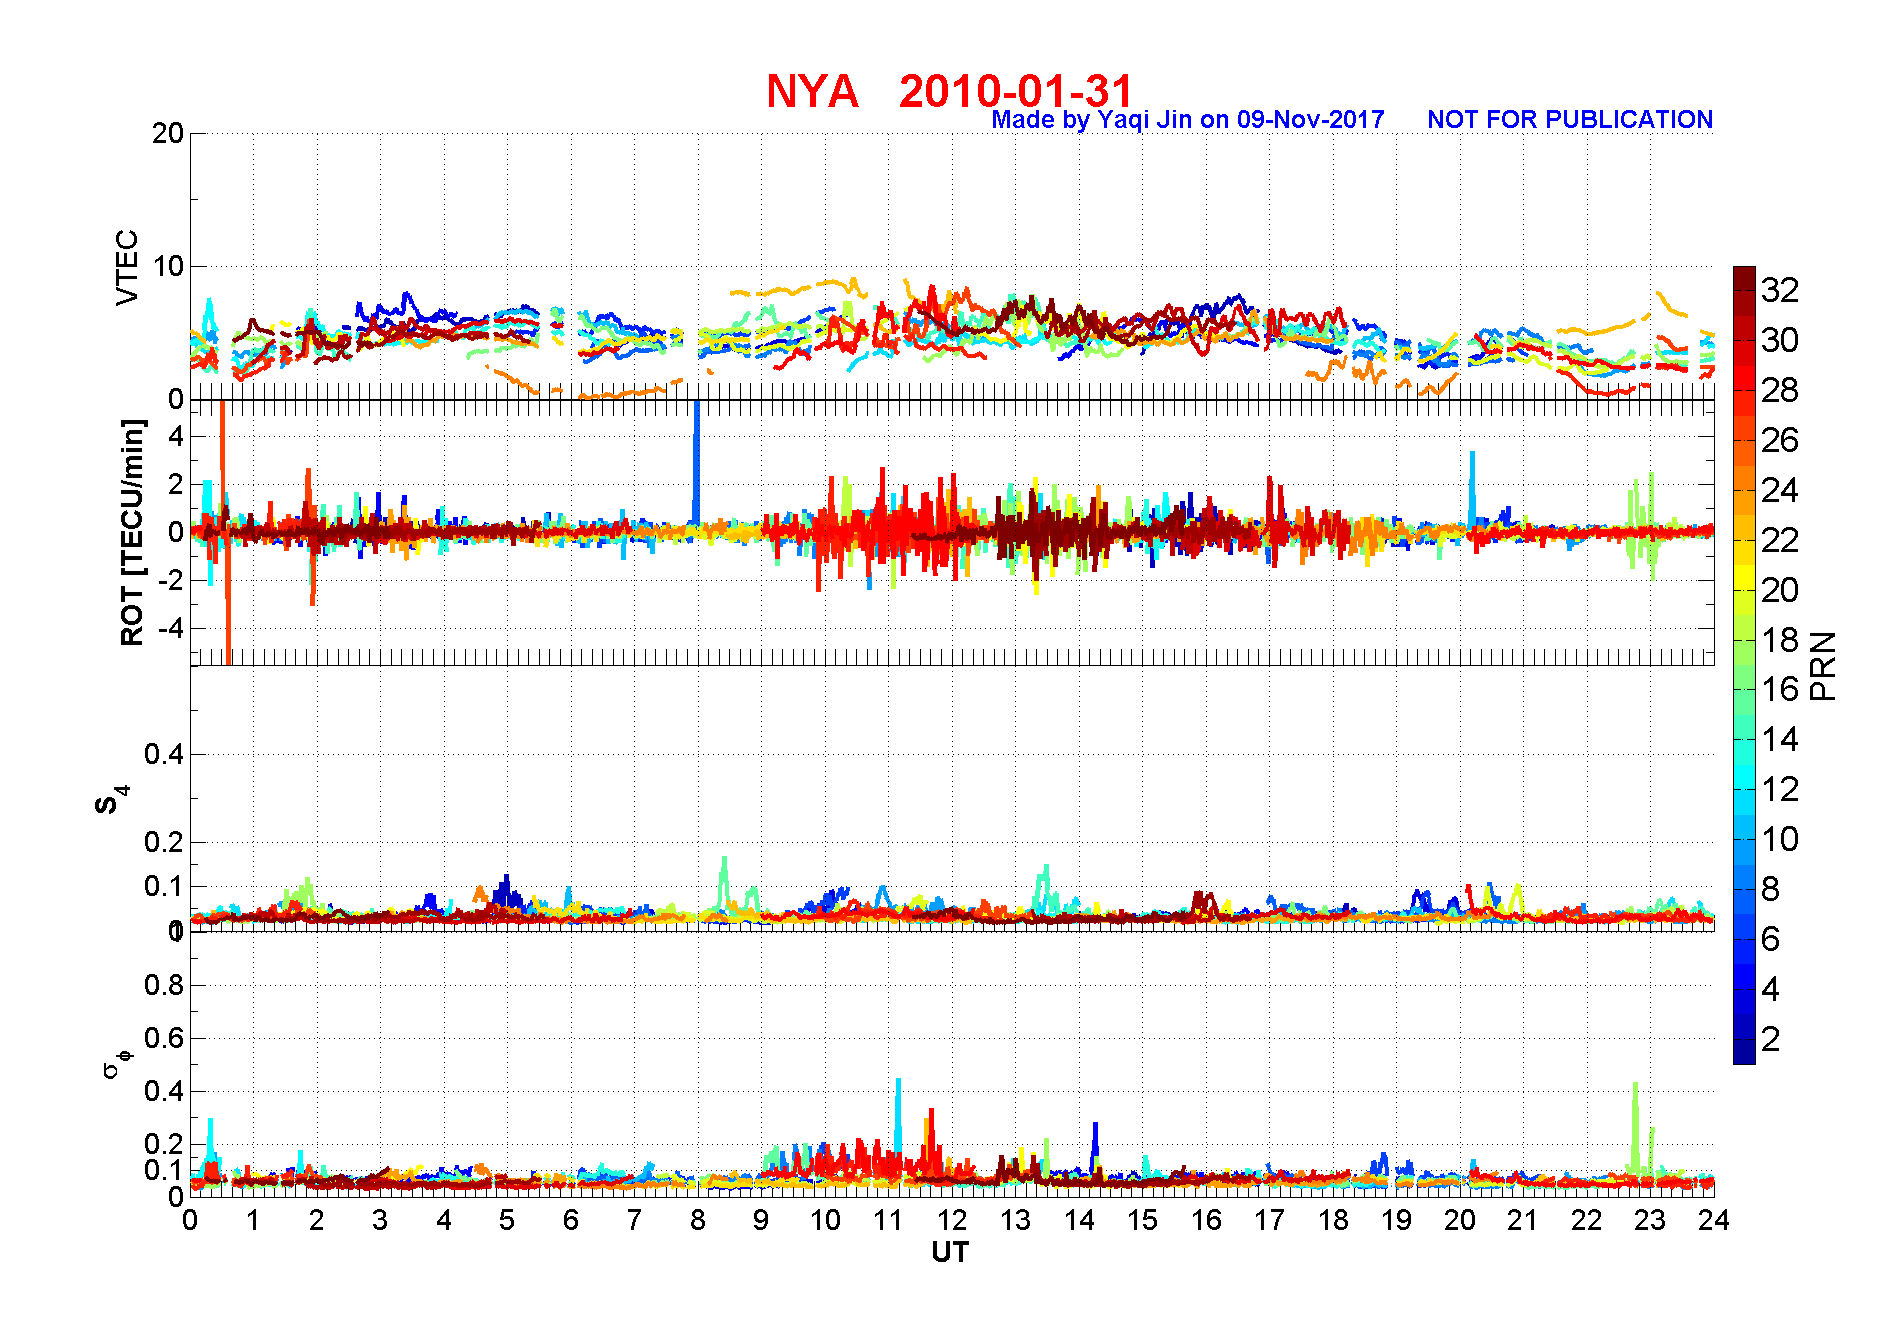Click x-axis tick label 0
The image size is (1904, 1330).
(x=190, y=1220)
